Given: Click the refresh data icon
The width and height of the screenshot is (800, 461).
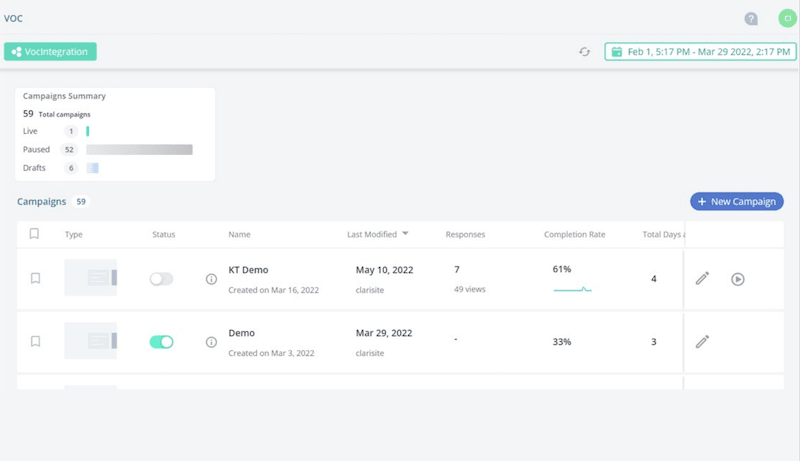Looking at the screenshot, I should click(x=584, y=52).
